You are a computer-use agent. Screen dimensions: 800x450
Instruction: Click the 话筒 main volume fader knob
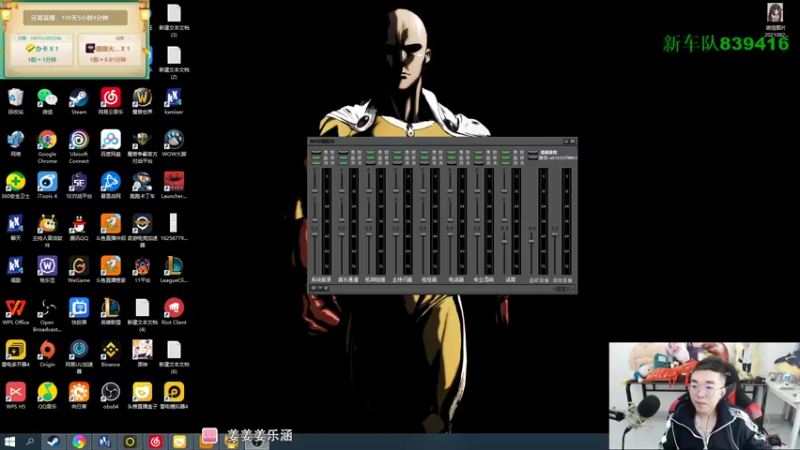504,241
